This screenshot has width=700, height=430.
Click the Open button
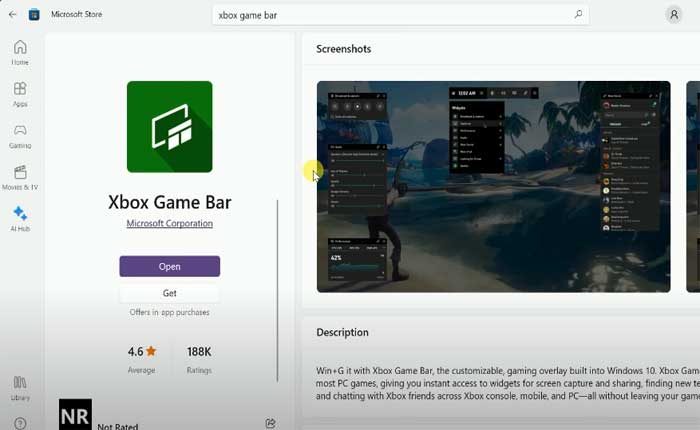(170, 266)
